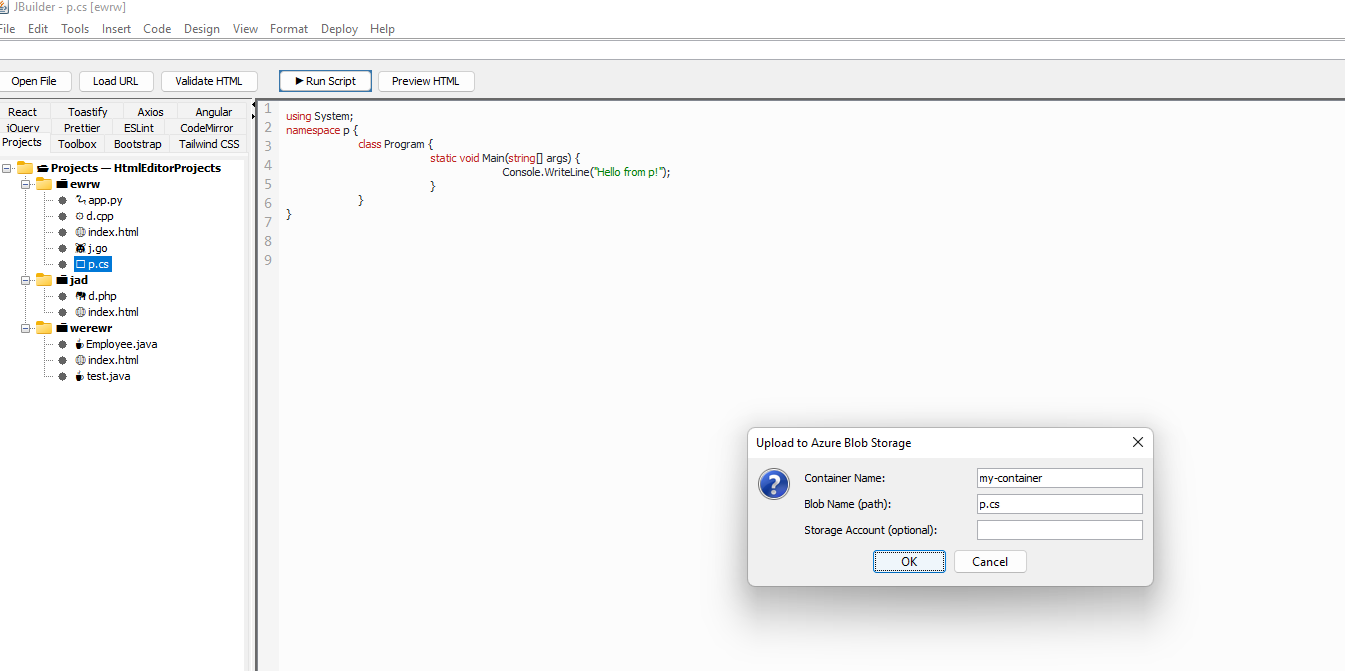This screenshot has width=1345, height=671.
Task: Click the Container Name field
Action: click(x=1059, y=478)
